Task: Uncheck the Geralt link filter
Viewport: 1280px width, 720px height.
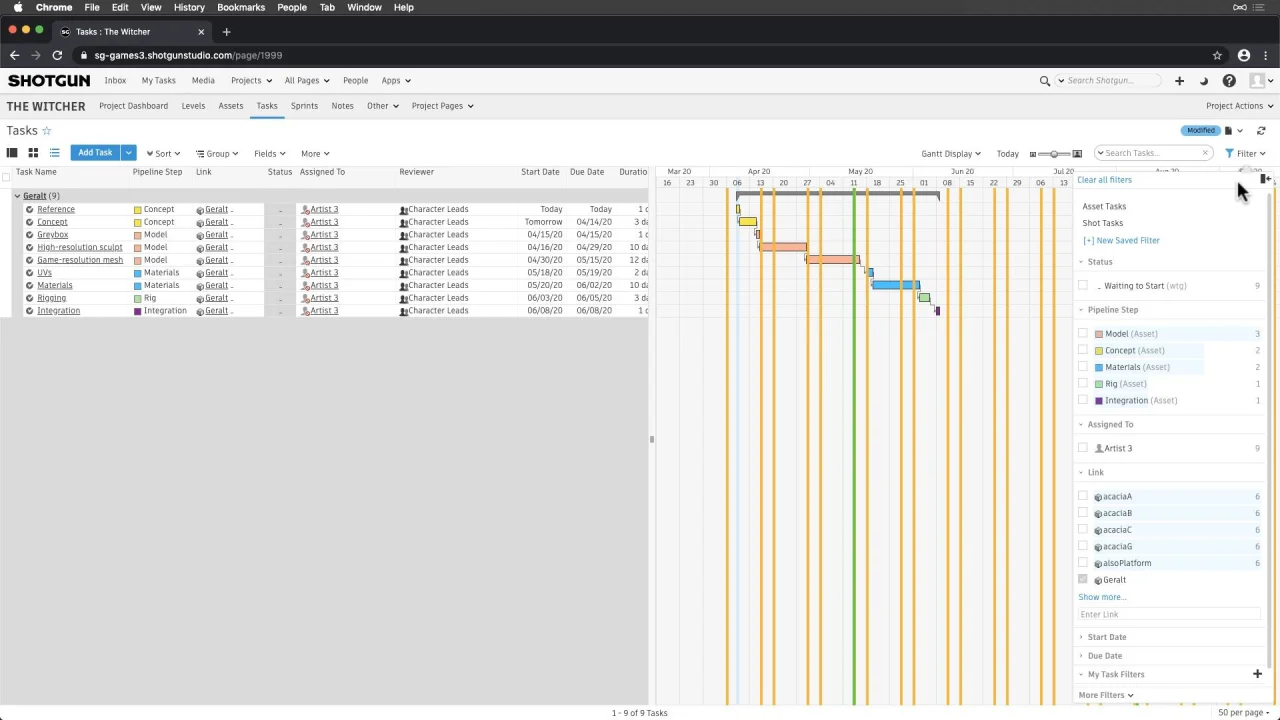Action: [x=1083, y=580]
